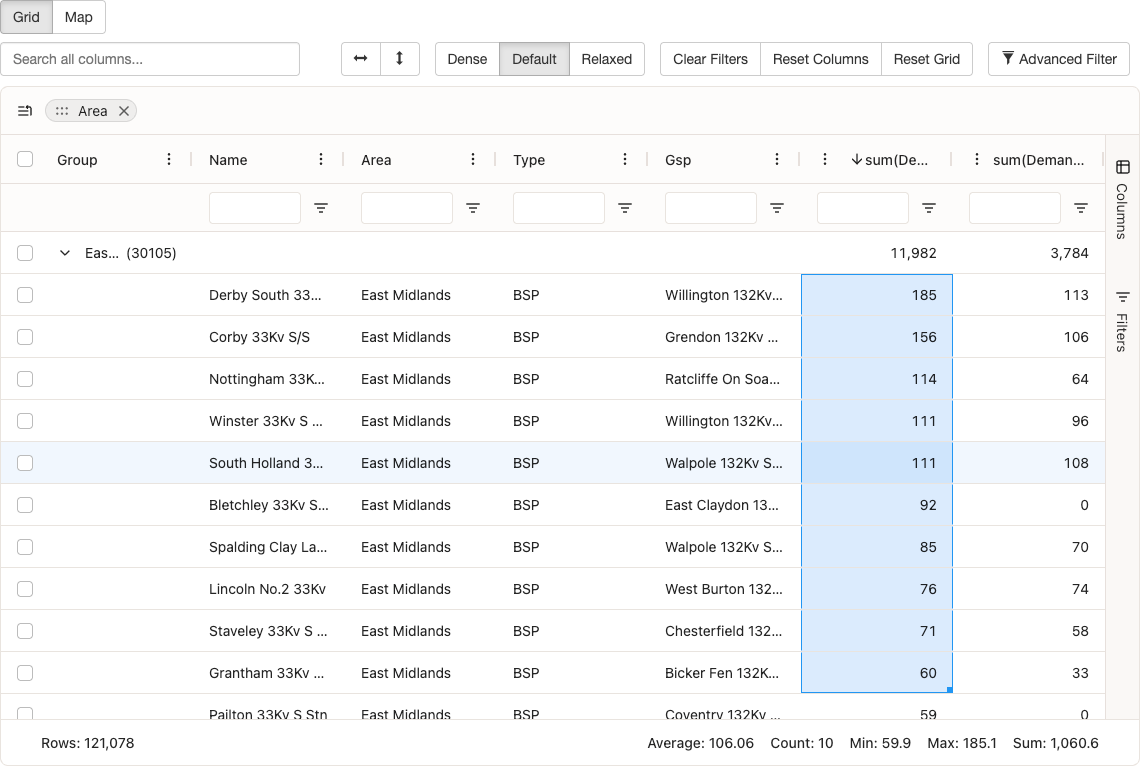Viewport: 1140px width, 766px height.
Task: Collapse the East Midlands group row
Action: coord(65,253)
